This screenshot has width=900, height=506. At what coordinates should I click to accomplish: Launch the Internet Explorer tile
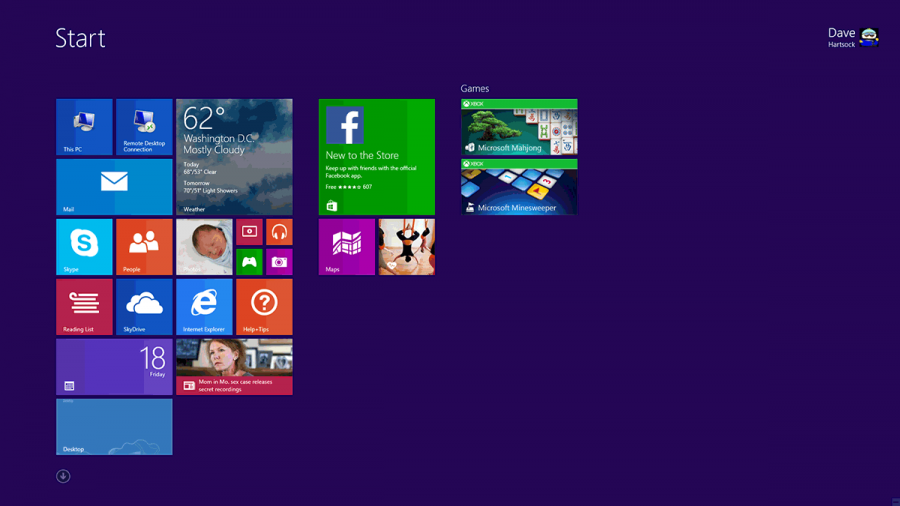pyautogui.click(x=204, y=307)
